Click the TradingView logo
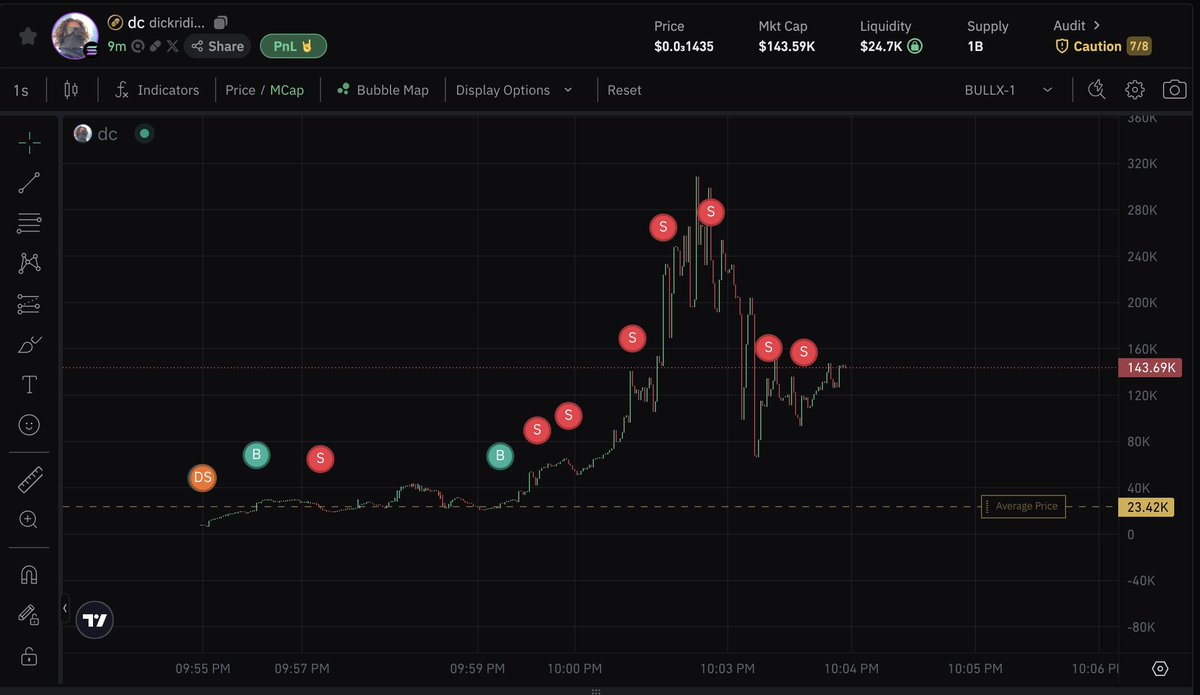The width and height of the screenshot is (1200, 695). coord(95,620)
